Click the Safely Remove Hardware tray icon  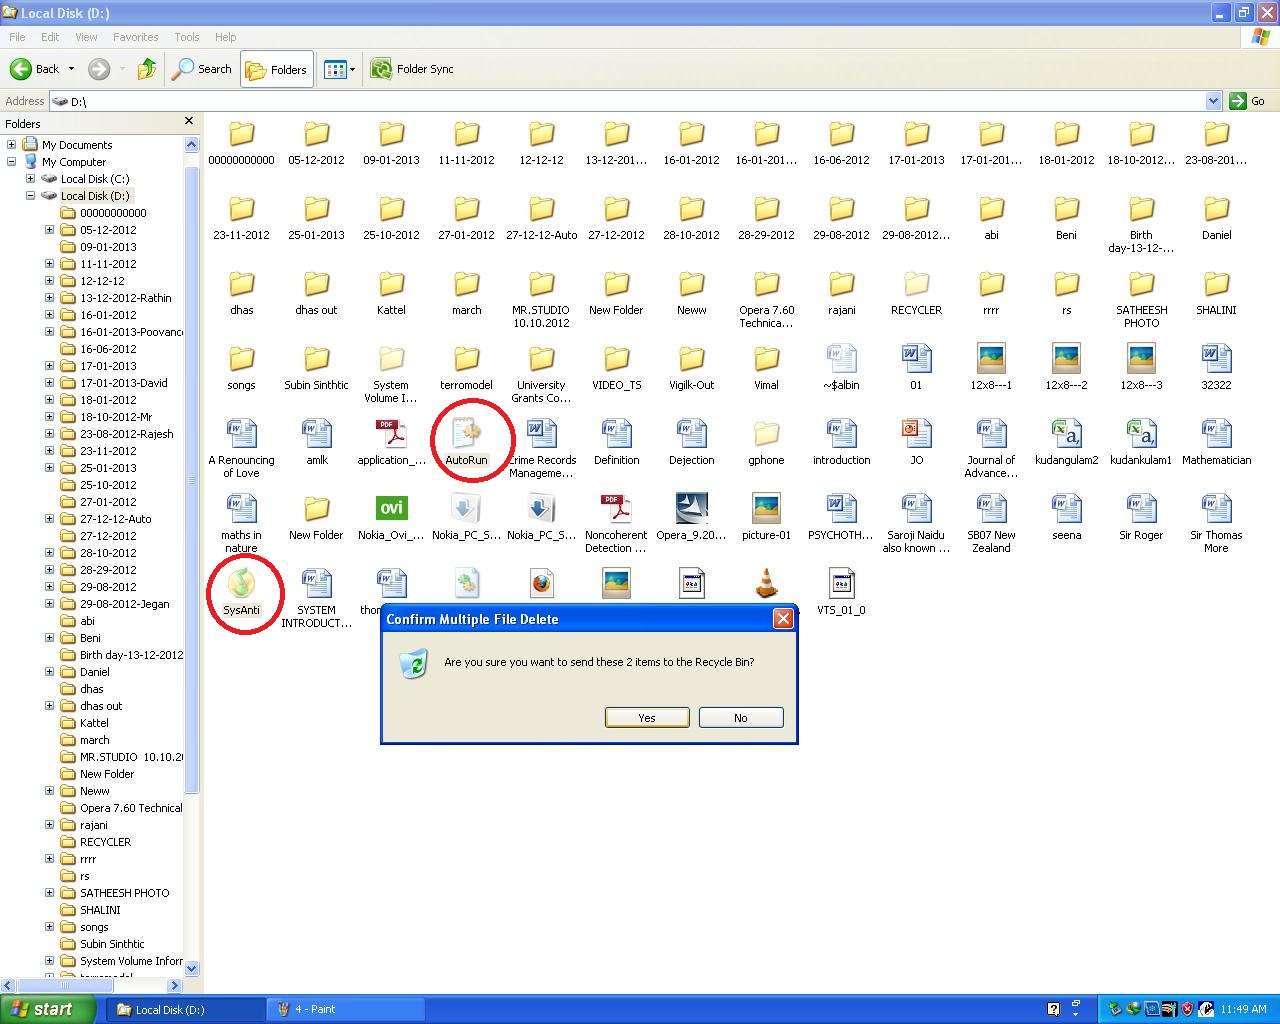click(x=1113, y=1009)
